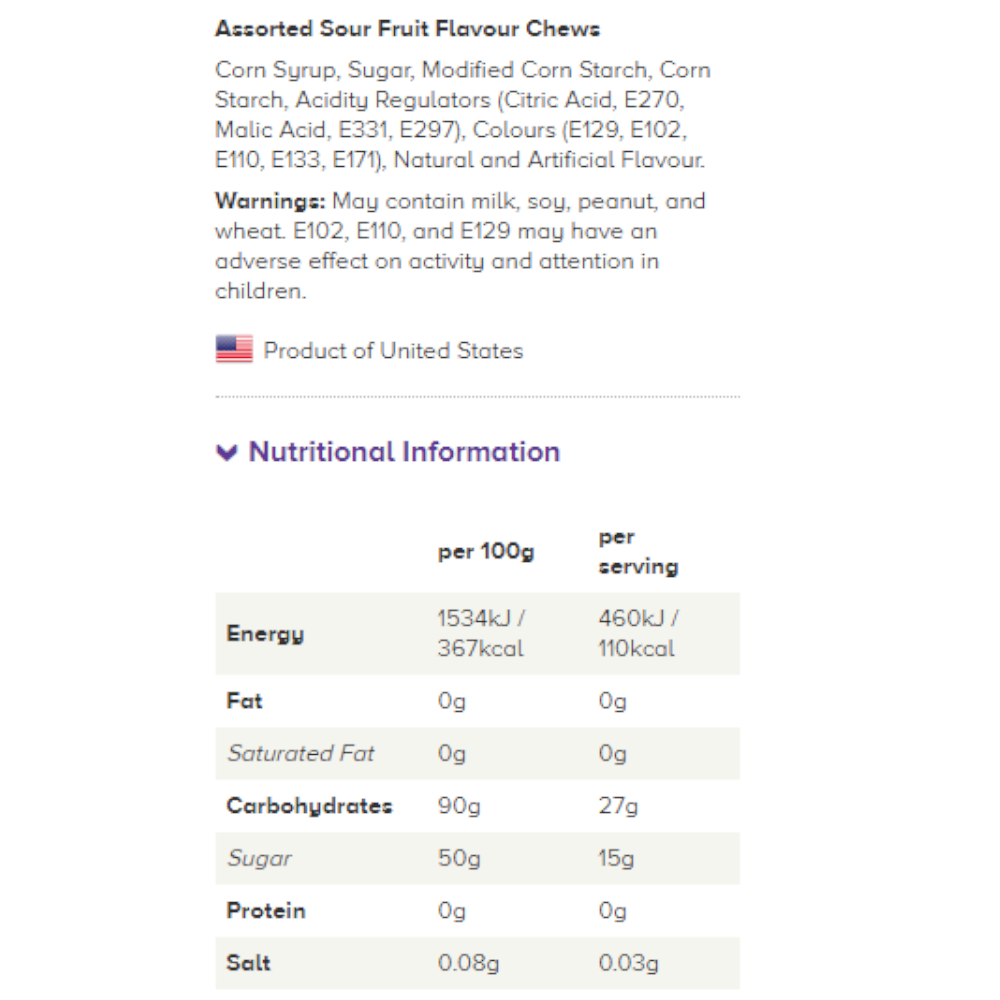
Task: Click the 90g carbohydrates value
Action: 459,806
